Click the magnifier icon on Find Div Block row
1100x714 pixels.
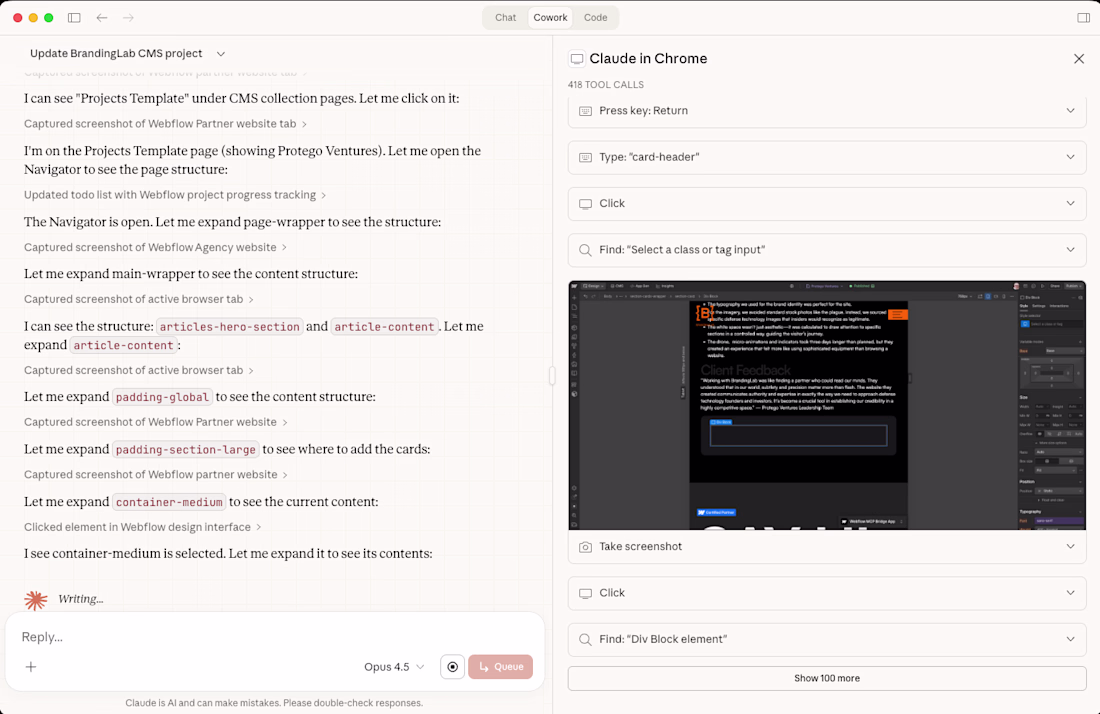point(585,639)
